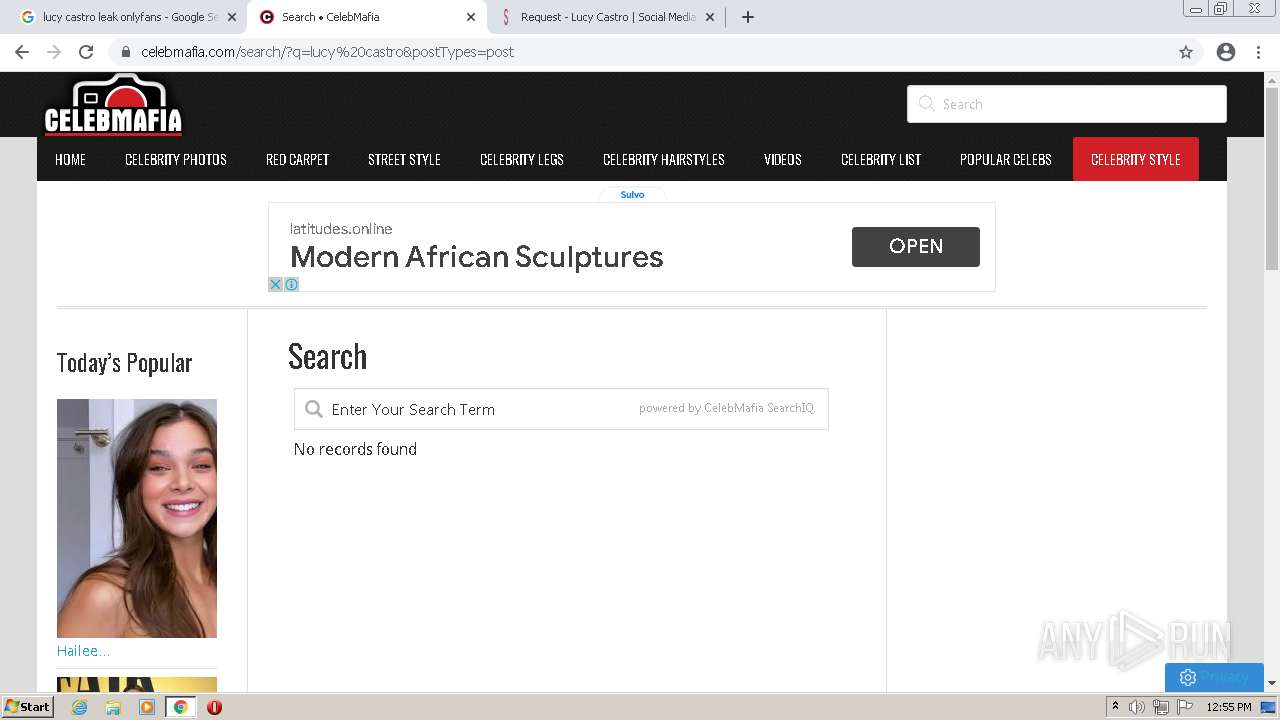This screenshot has width=1280, height=720.
Task: Click the OPEN button in the ad
Action: [916, 246]
